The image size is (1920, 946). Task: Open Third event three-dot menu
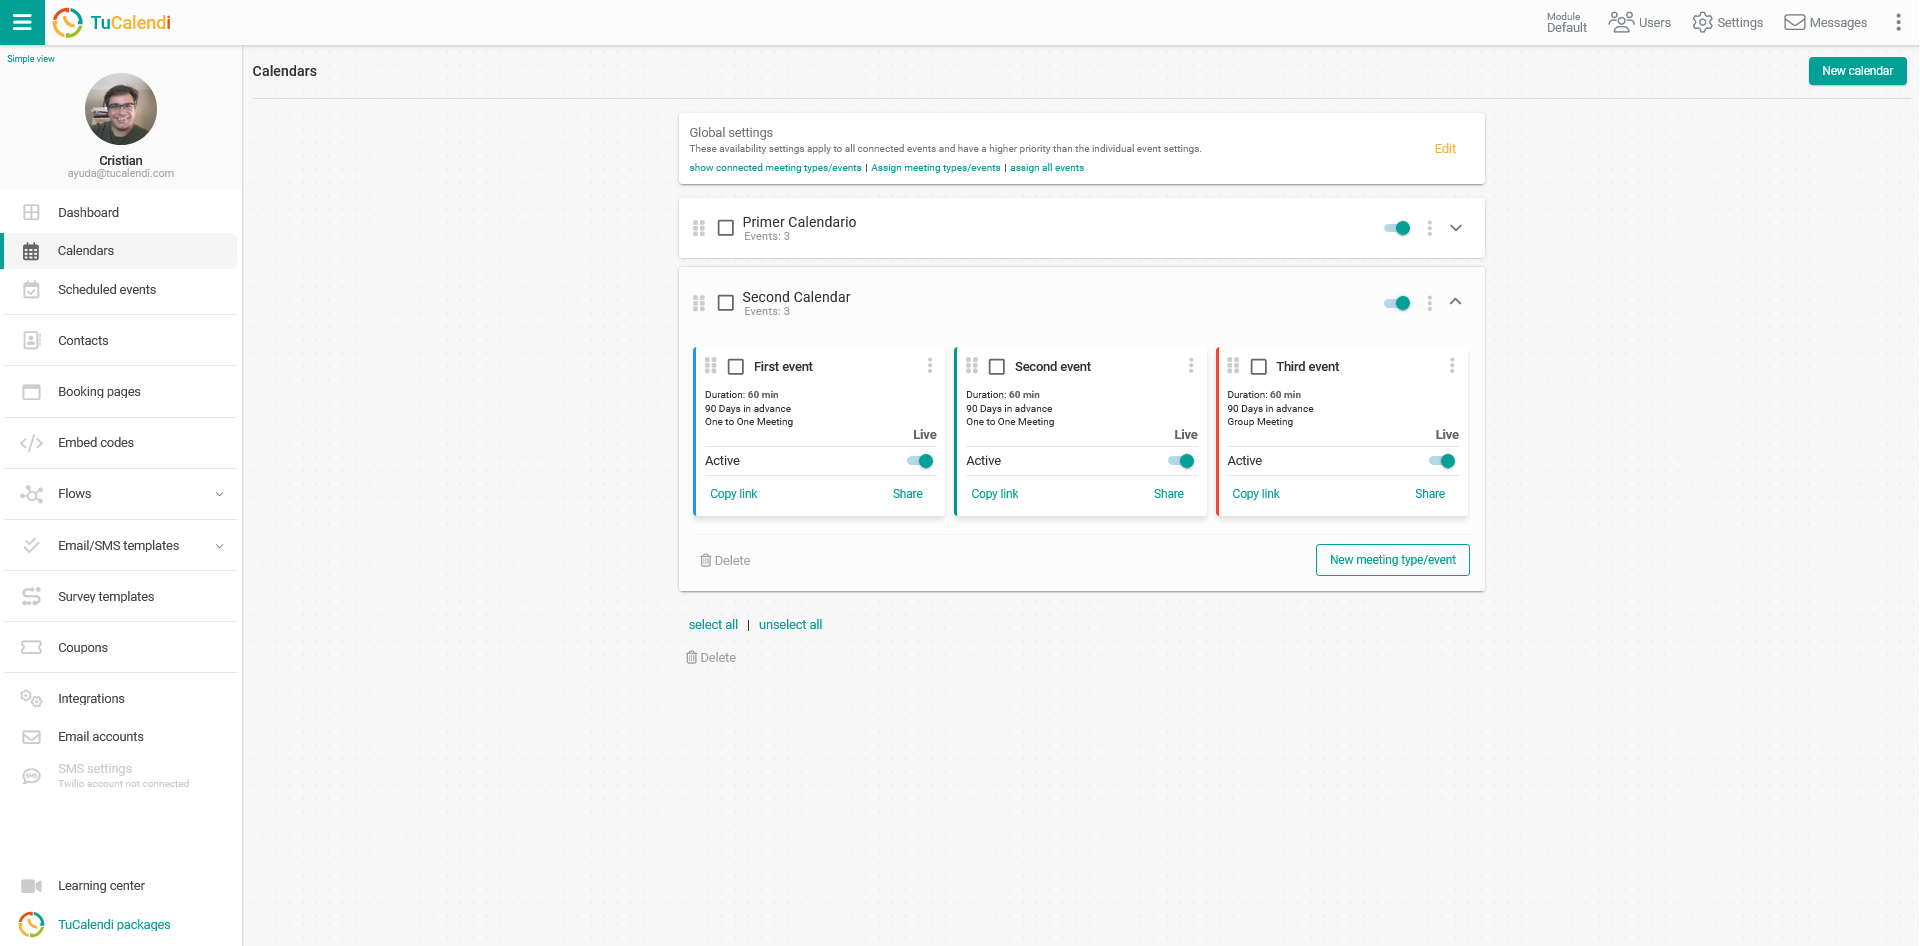(1451, 366)
